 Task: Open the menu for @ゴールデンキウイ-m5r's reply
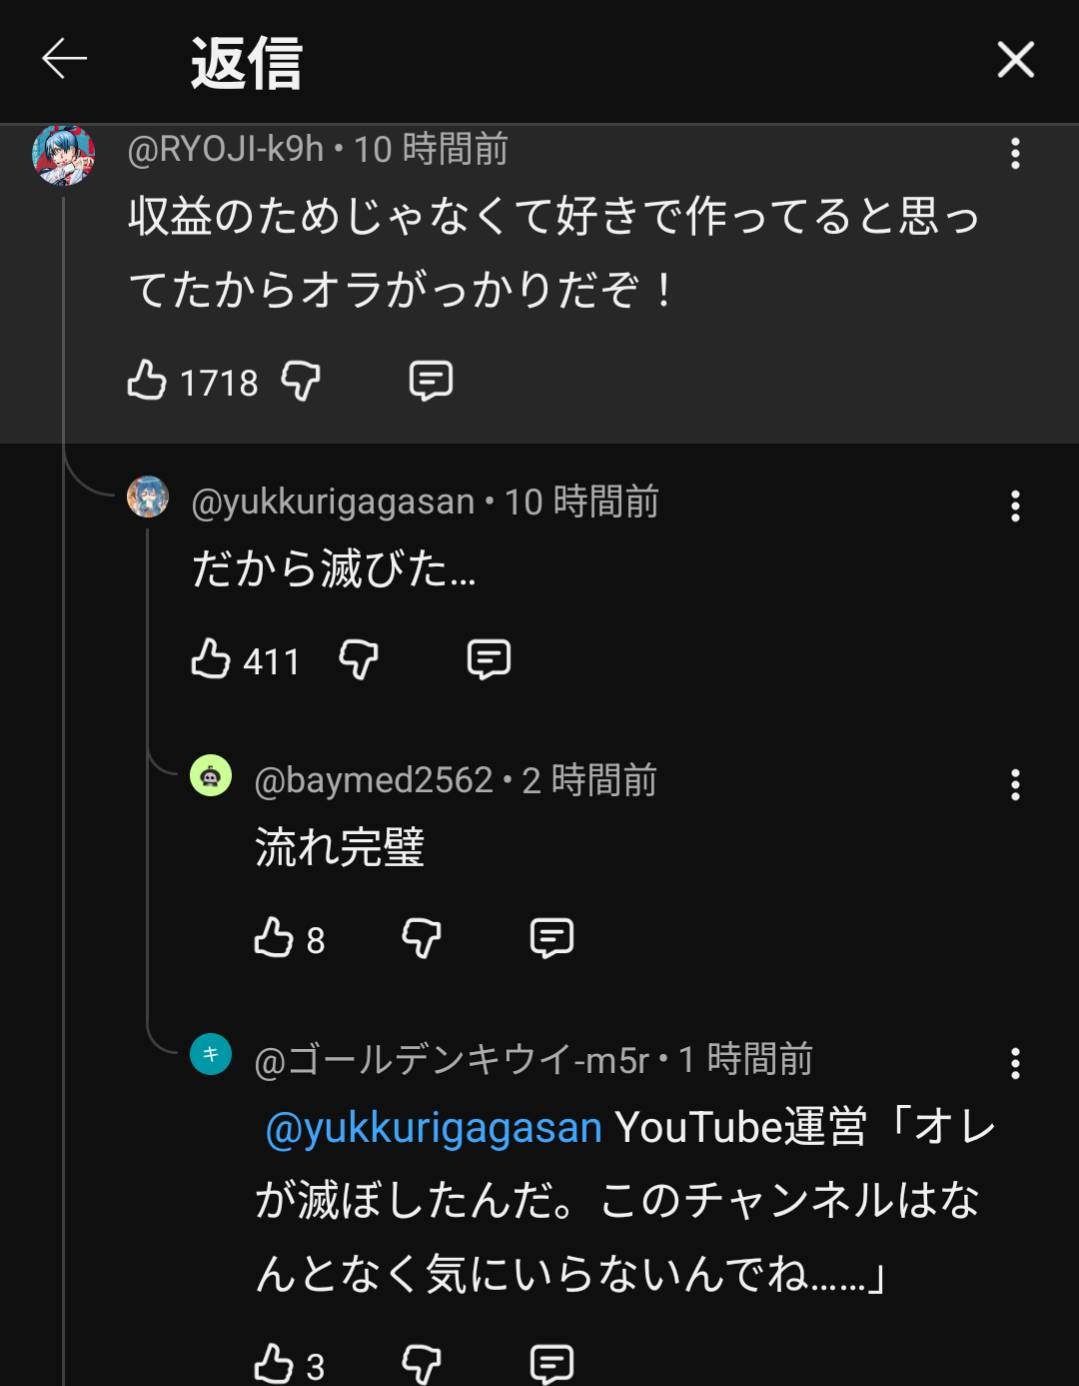click(1015, 1063)
